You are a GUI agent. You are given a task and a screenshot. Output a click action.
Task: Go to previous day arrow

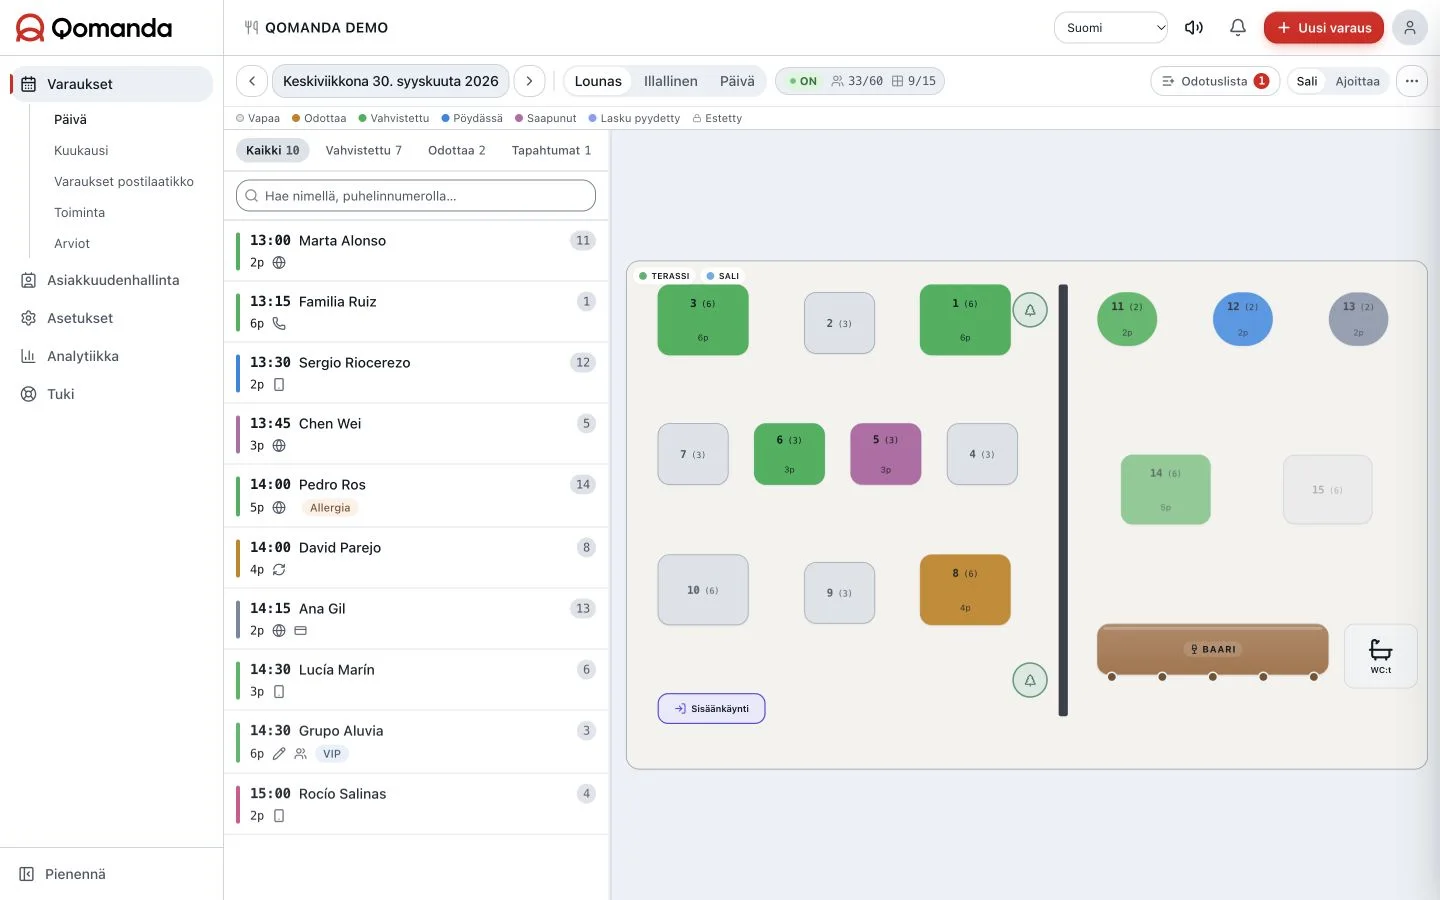(x=252, y=81)
